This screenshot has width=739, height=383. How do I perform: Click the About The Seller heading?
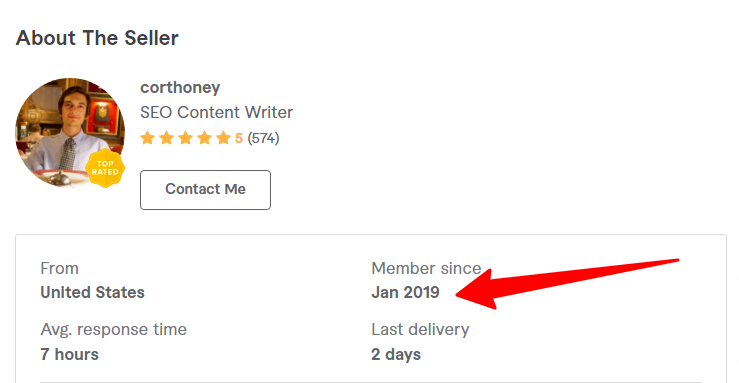[x=97, y=38]
